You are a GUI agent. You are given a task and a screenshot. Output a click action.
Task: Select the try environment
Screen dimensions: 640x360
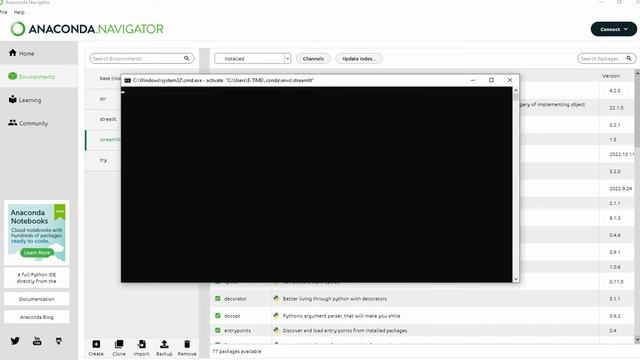103,160
